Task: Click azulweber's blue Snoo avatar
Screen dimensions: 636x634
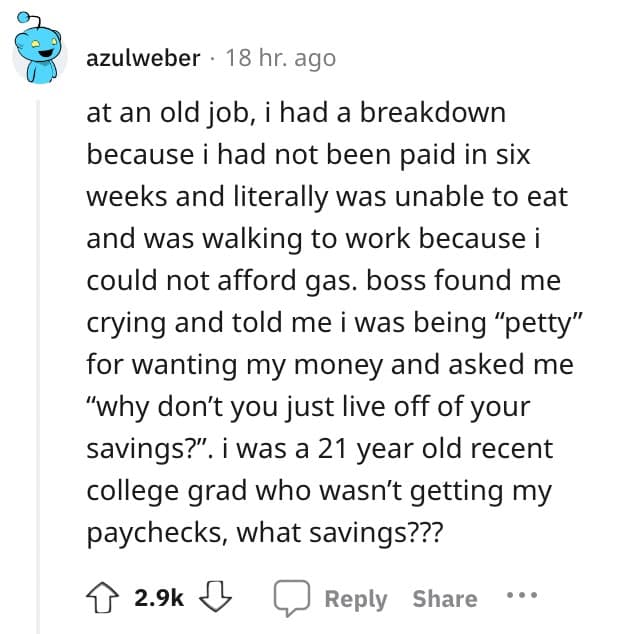Action: (39, 54)
